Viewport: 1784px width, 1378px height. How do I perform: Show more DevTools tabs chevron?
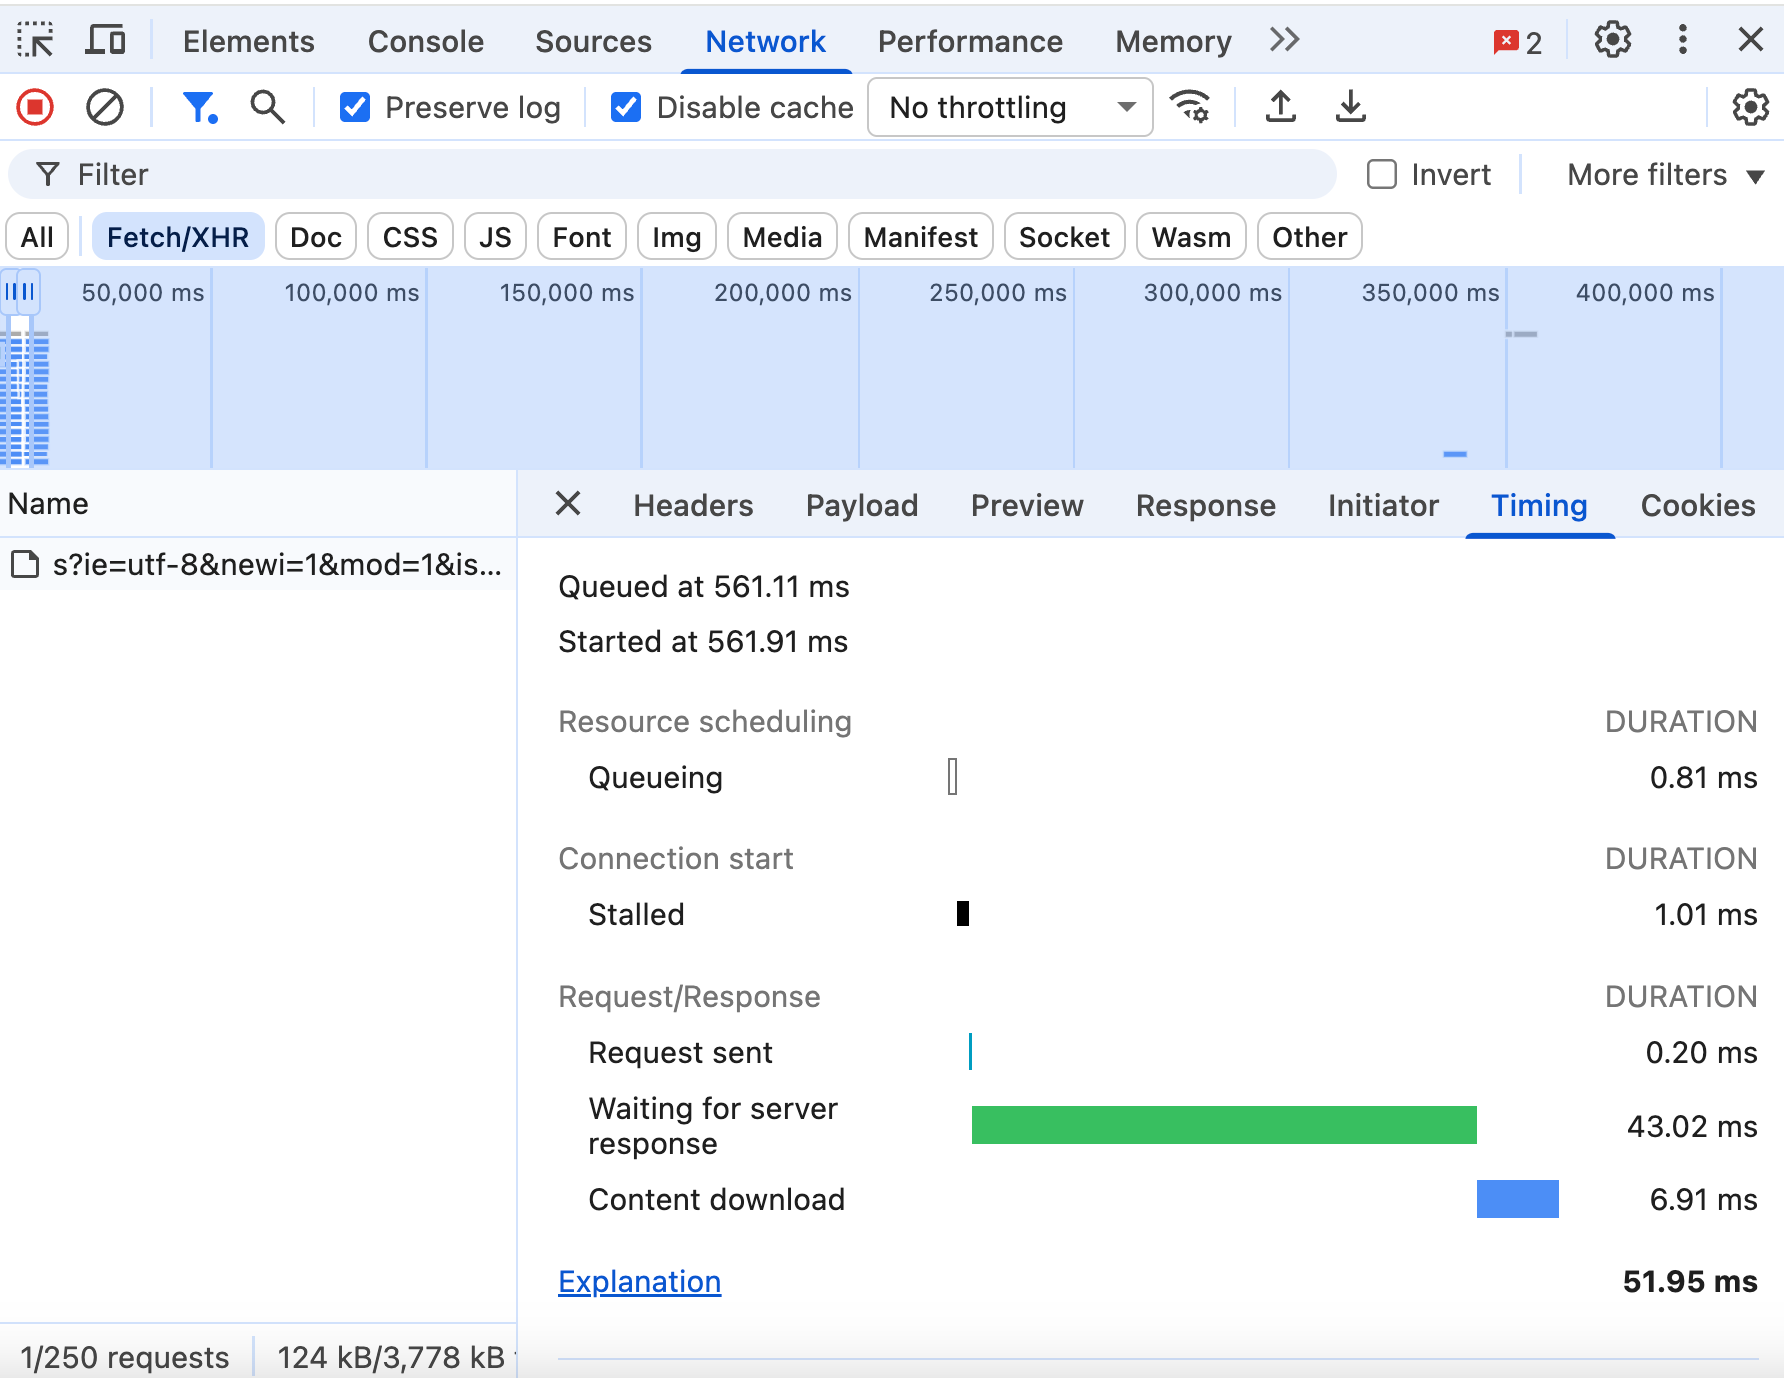click(x=1284, y=41)
